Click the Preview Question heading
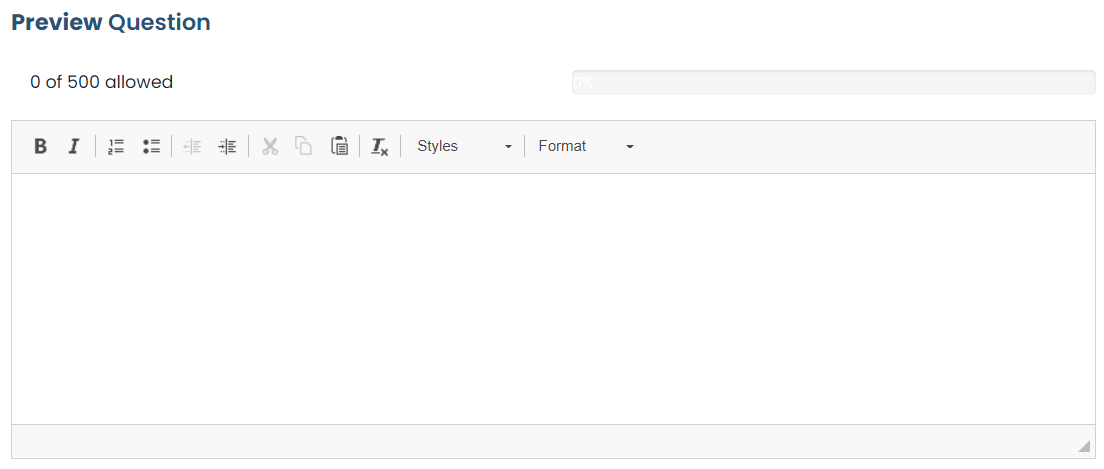The width and height of the screenshot is (1104, 469). click(111, 23)
